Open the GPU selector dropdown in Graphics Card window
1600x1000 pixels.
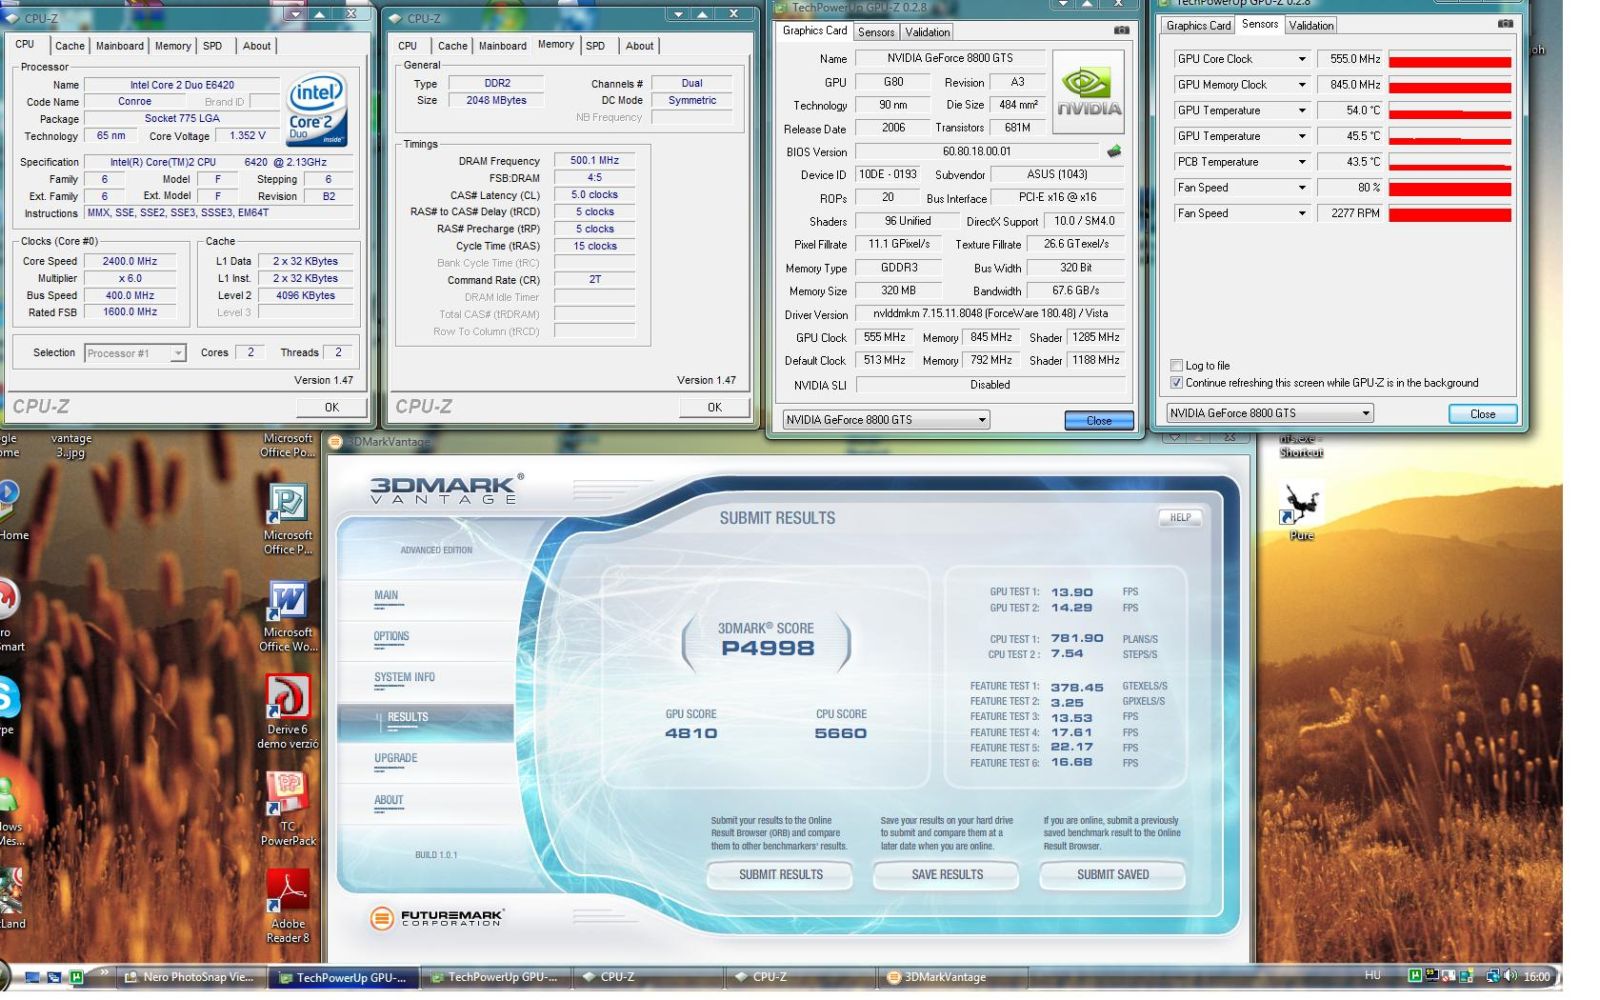tap(886, 420)
